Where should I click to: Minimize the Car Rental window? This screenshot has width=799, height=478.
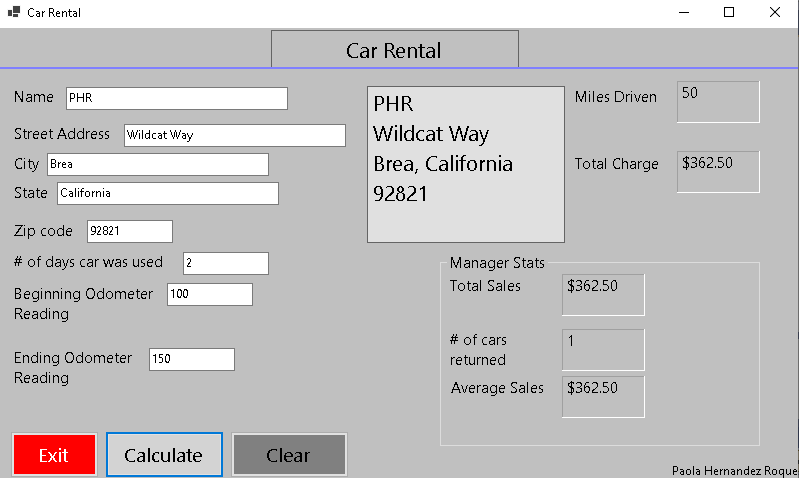click(684, 13)
